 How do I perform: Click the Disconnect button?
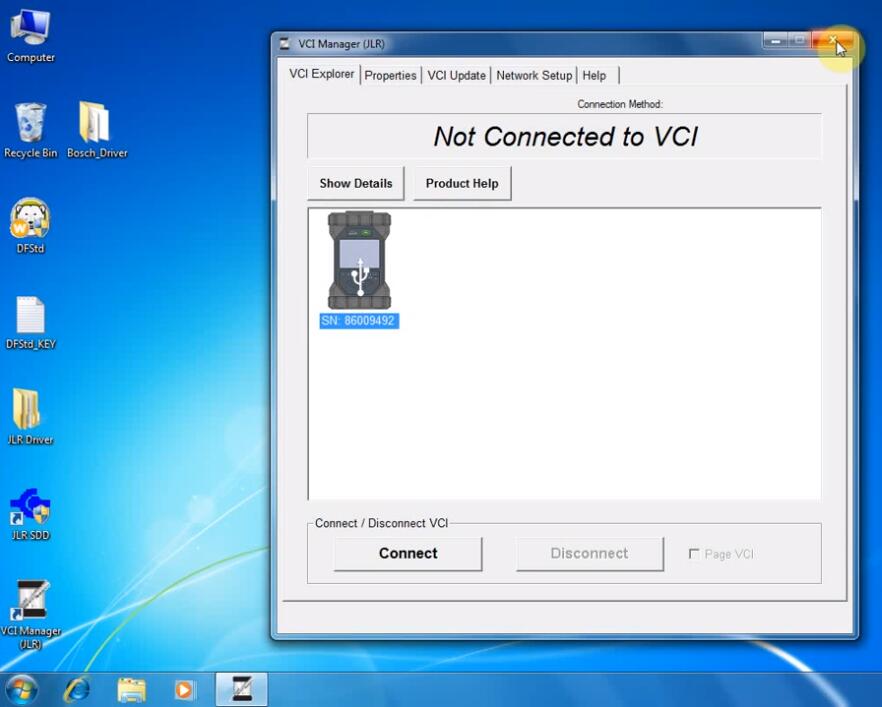590,553
